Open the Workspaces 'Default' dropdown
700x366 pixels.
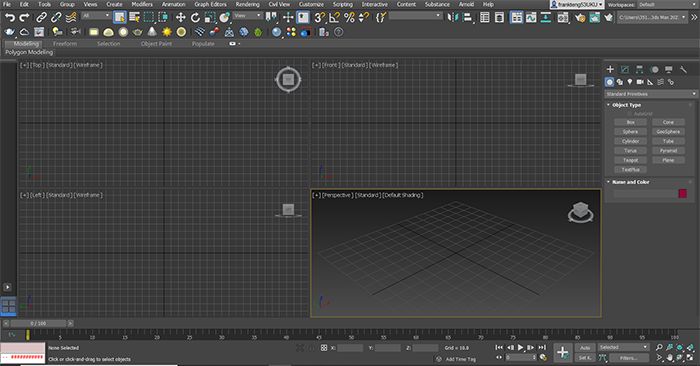(668, 4)
